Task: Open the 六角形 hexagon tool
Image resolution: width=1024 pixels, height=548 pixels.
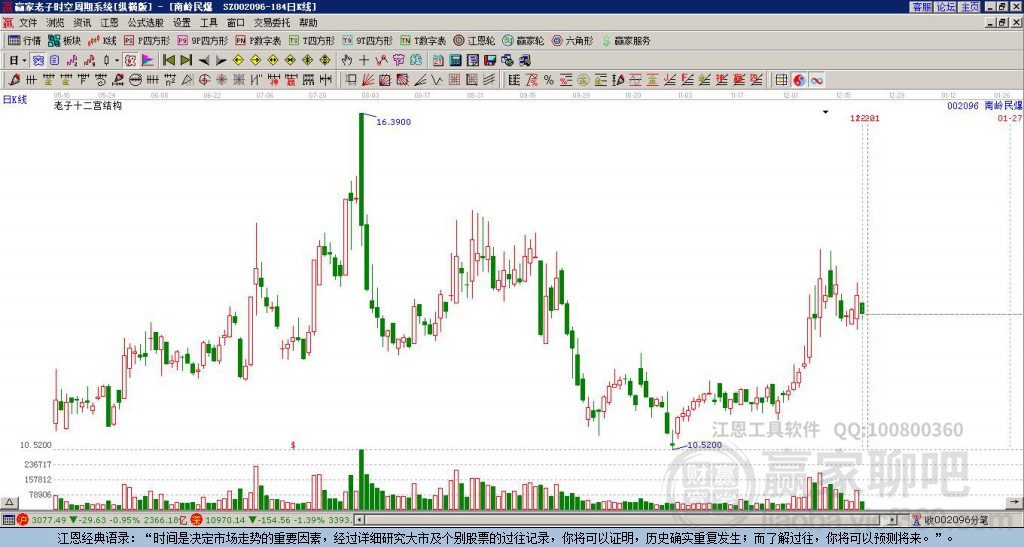Action: click(573, 40)
